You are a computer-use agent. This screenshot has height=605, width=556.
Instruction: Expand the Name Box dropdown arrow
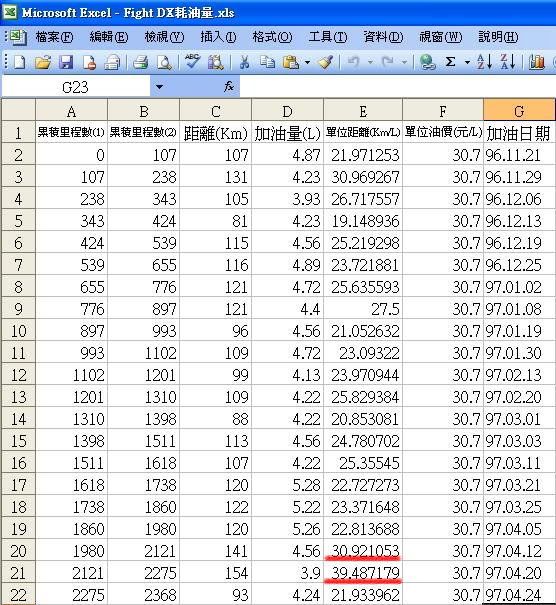coord(159,87)
